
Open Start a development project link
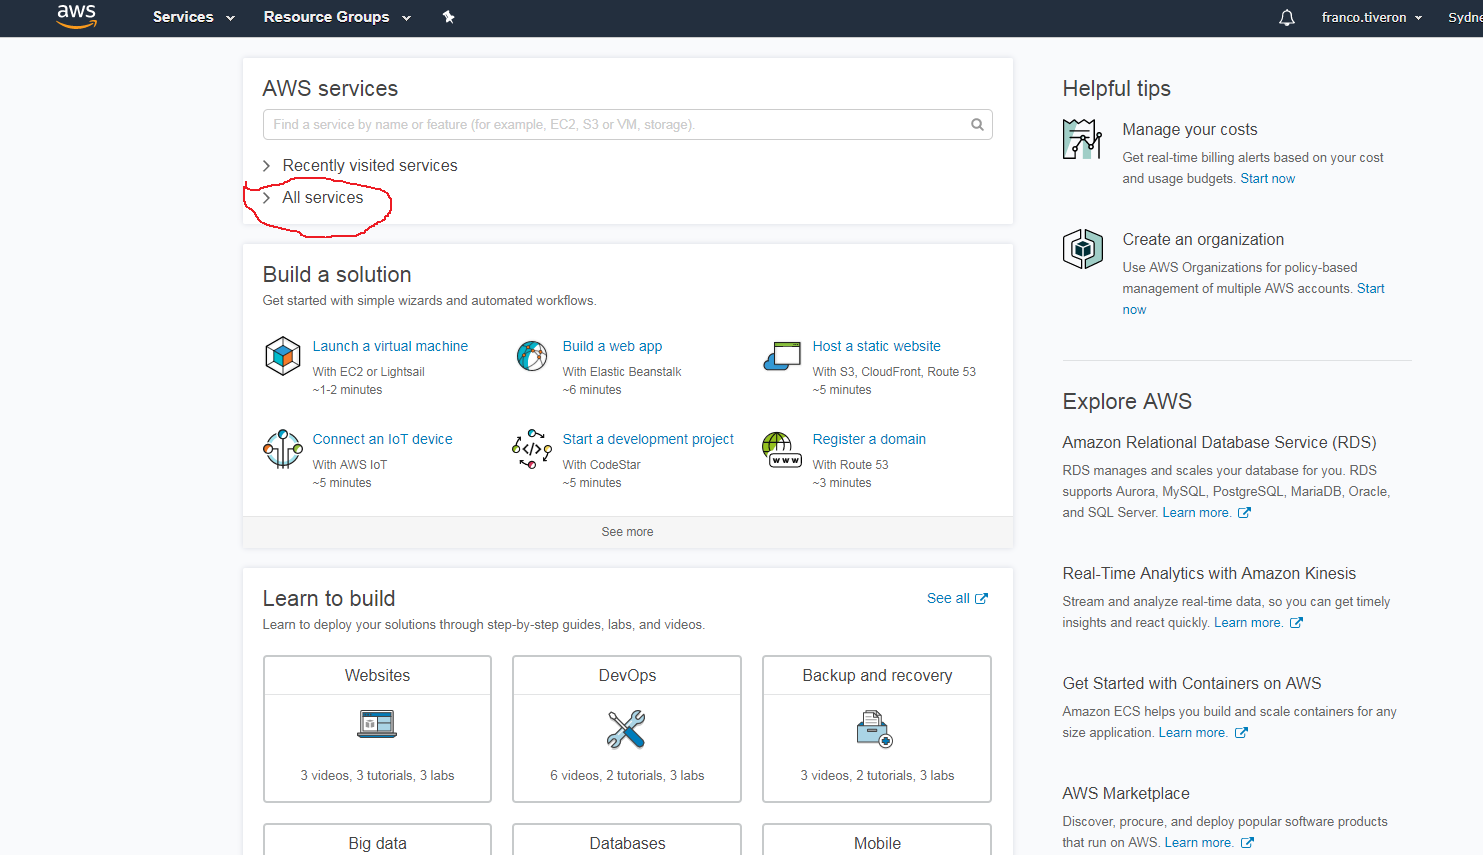pos(648,440)
